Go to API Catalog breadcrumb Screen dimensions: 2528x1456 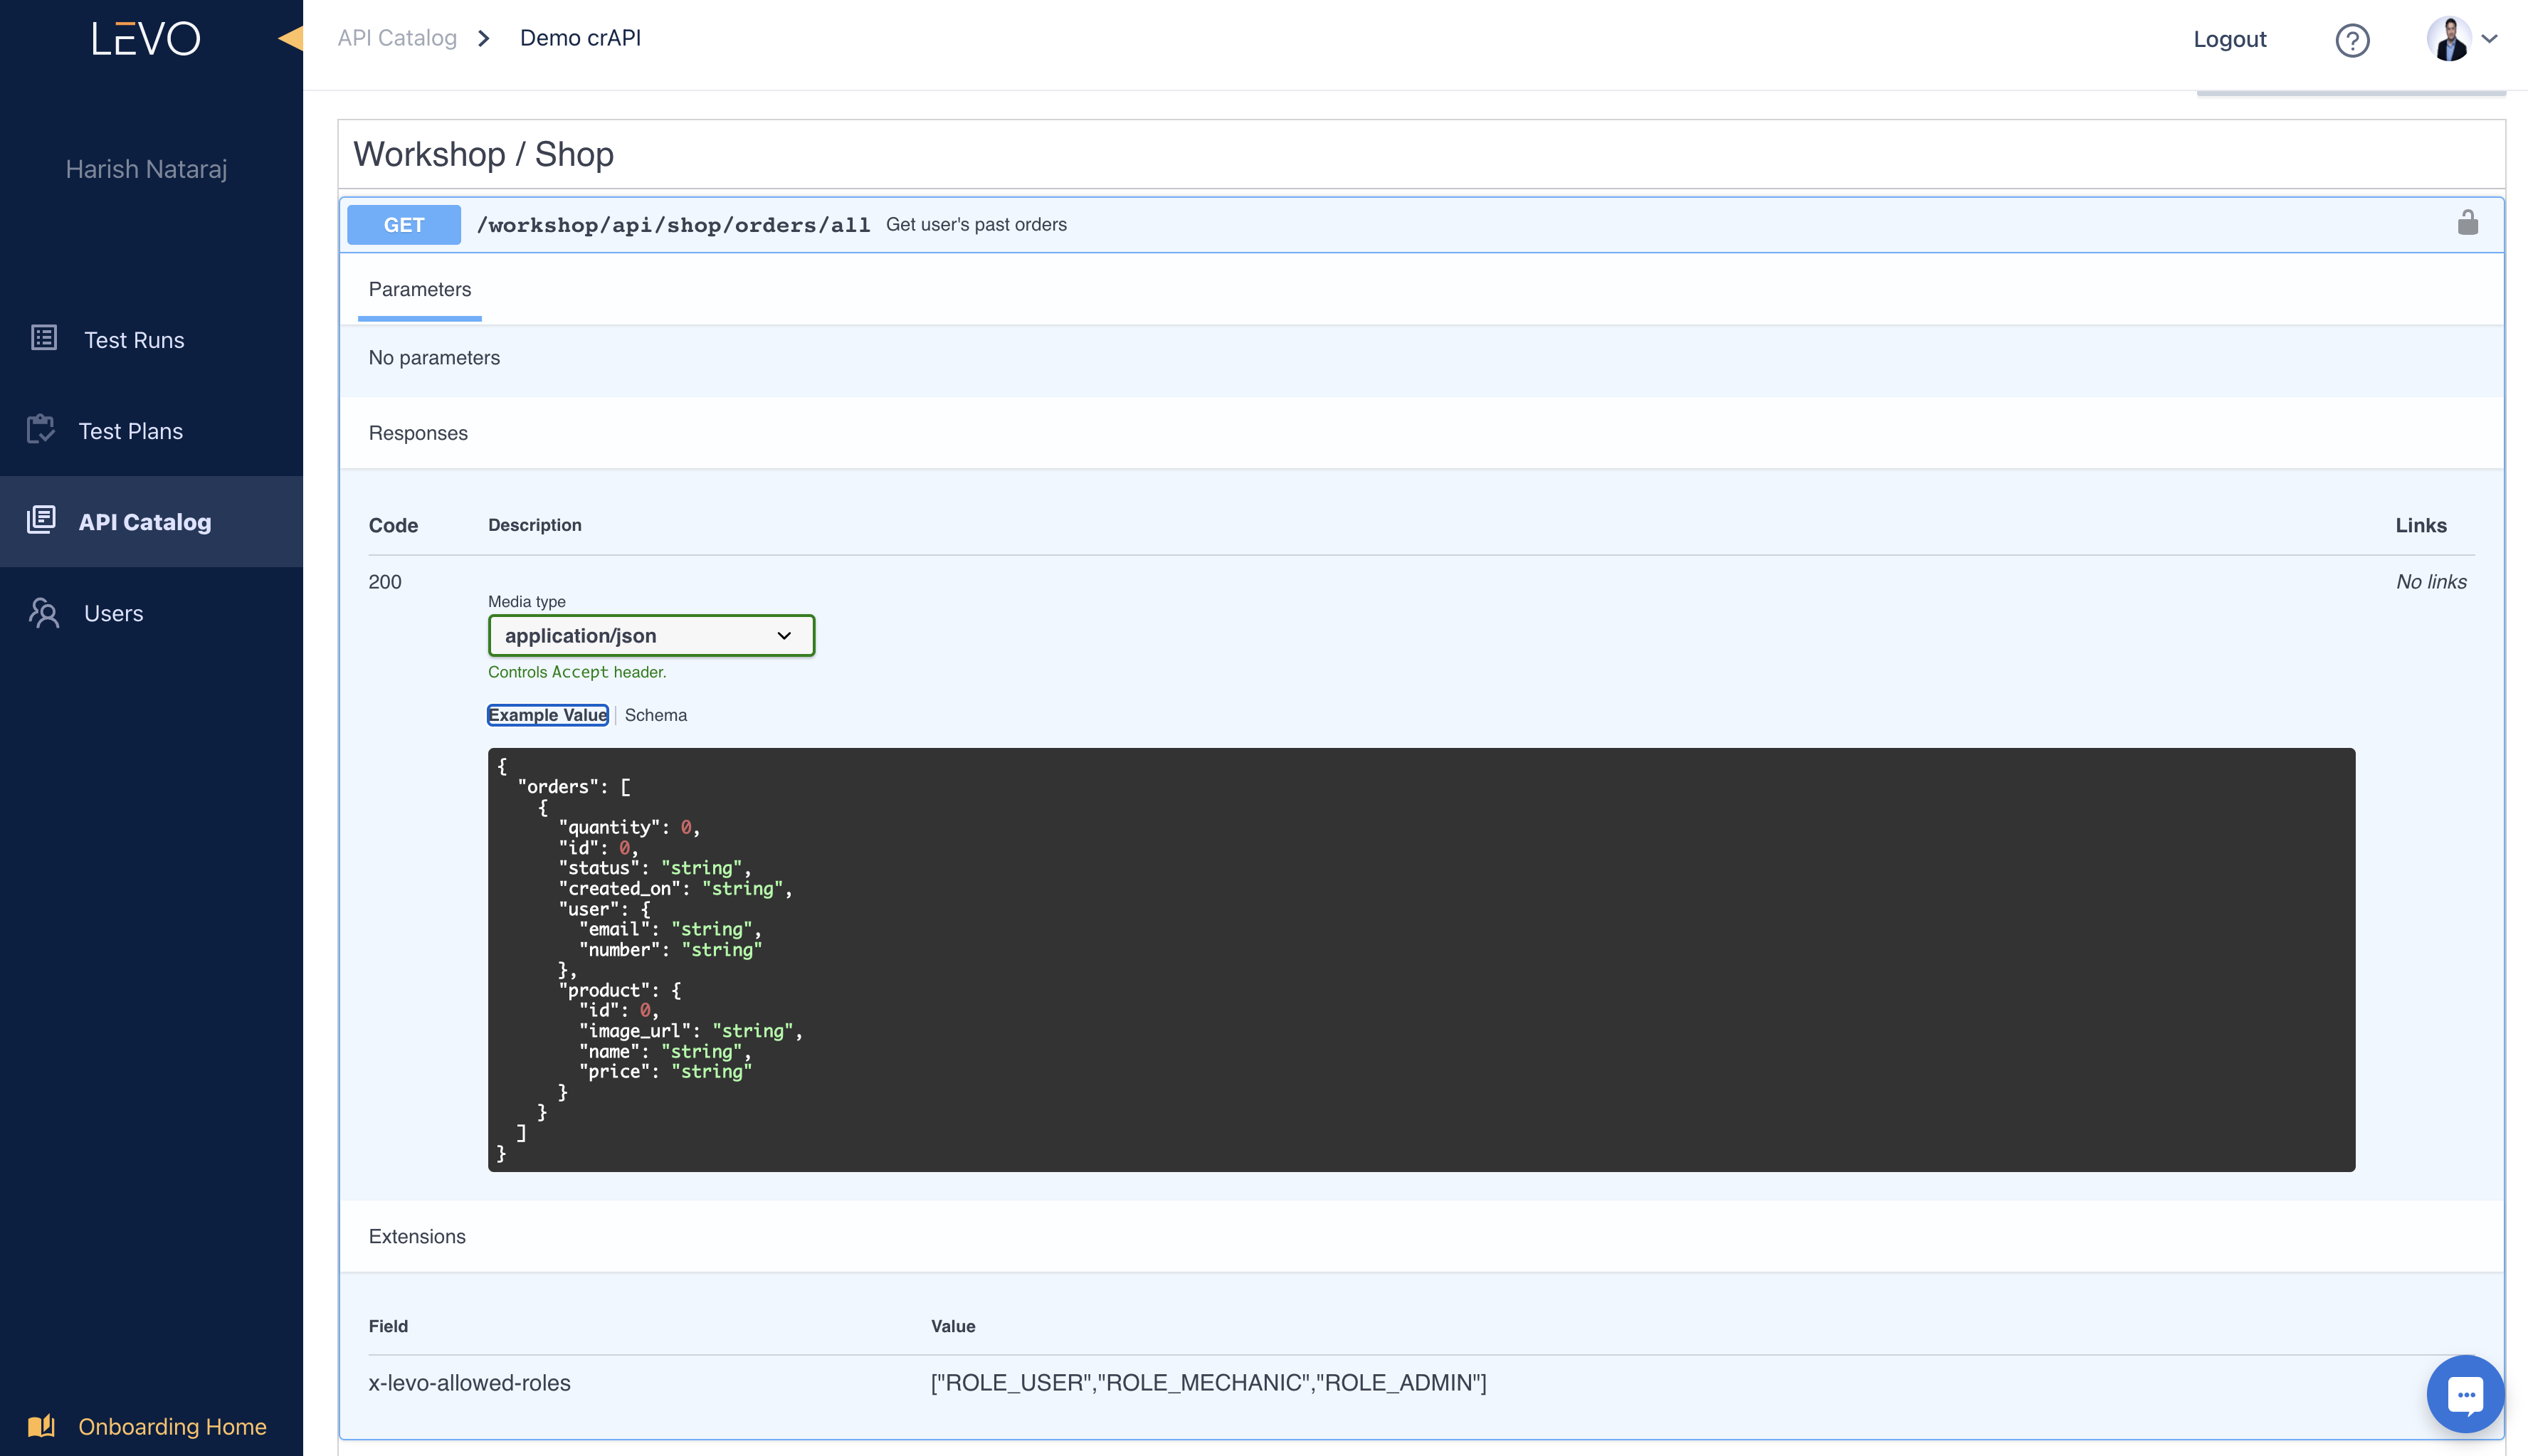(397, 38)
